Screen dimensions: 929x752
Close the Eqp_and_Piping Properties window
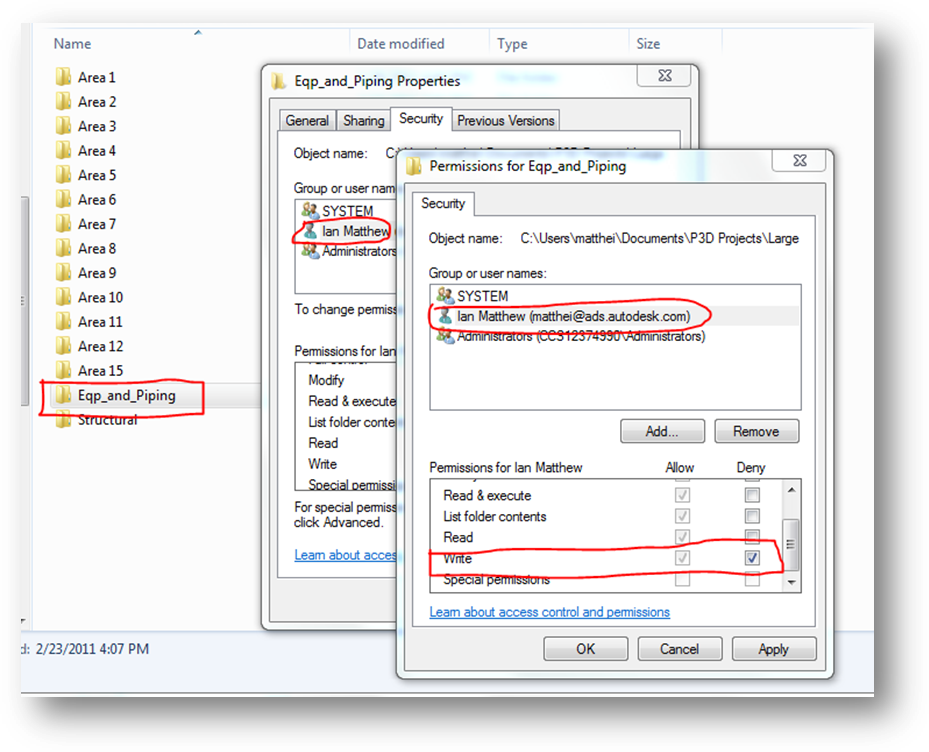(665, 75)
